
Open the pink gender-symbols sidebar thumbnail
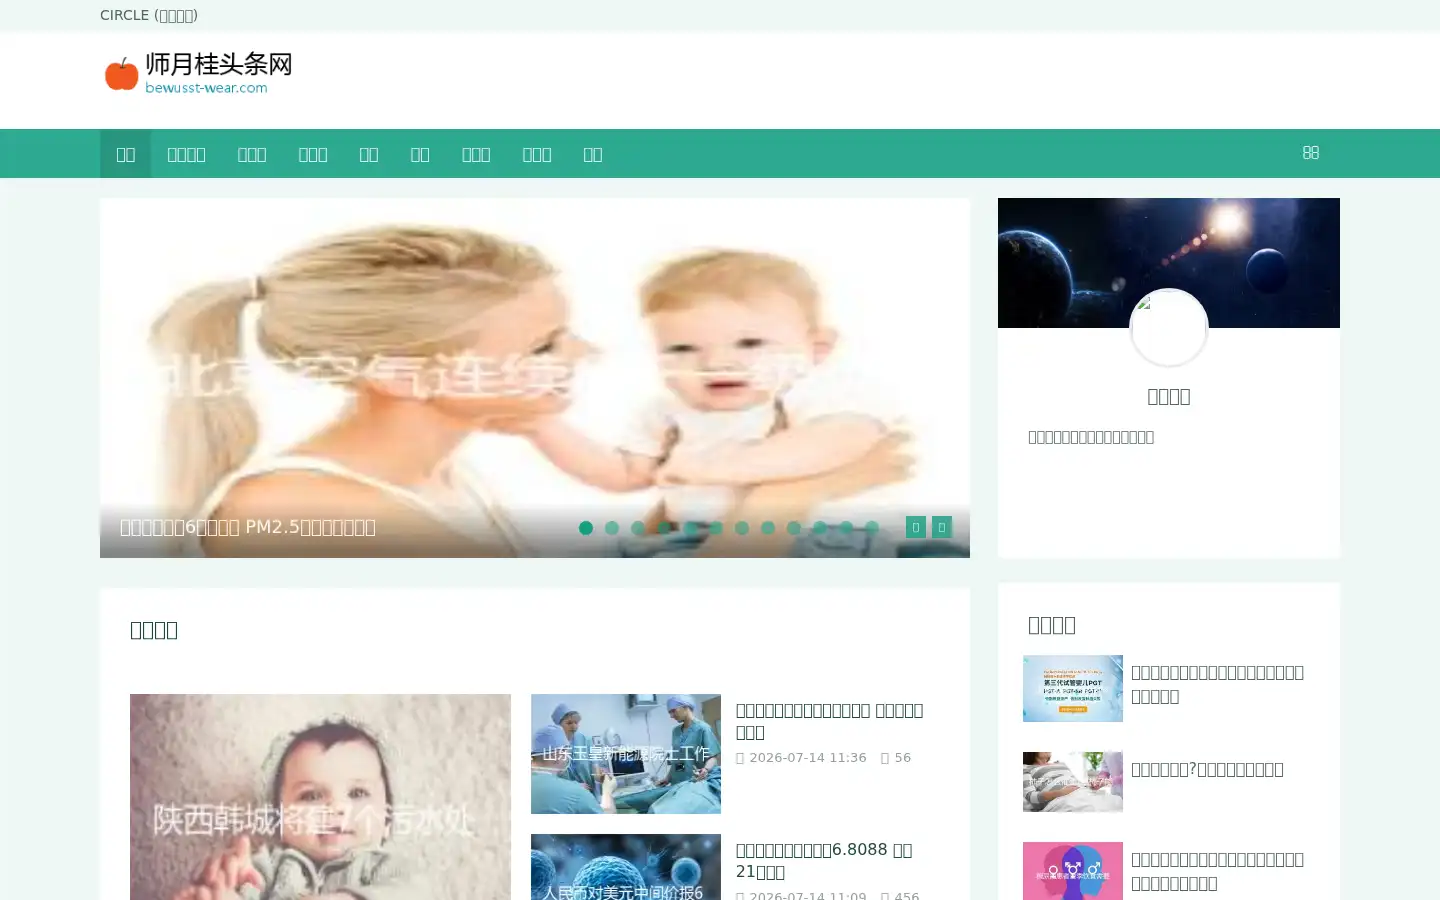(1073, 871)
